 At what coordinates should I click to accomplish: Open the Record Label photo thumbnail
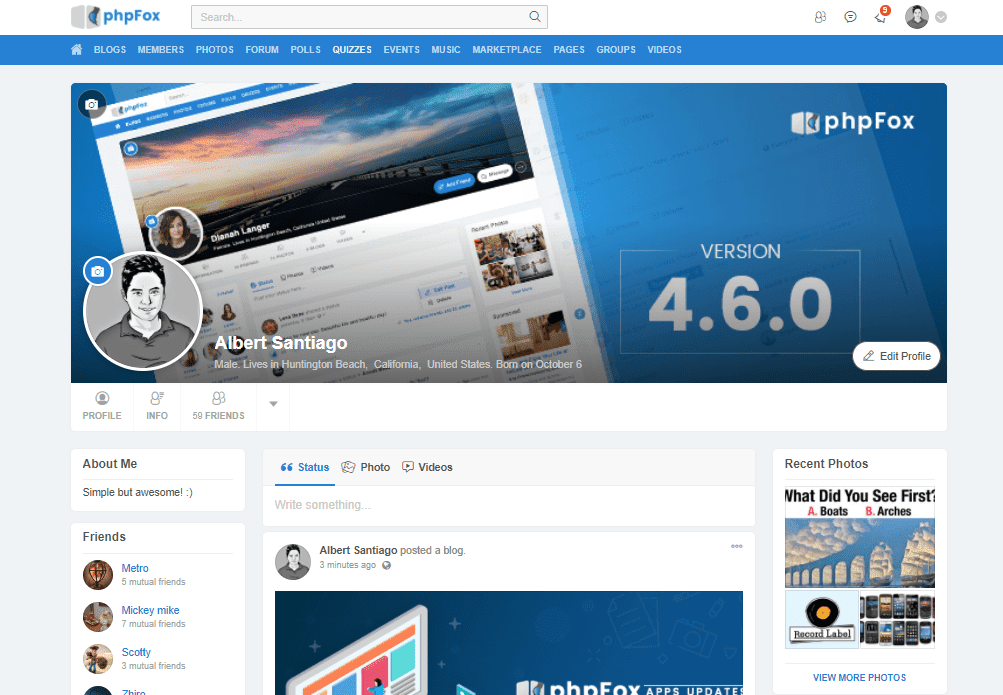tap(822, 620)
